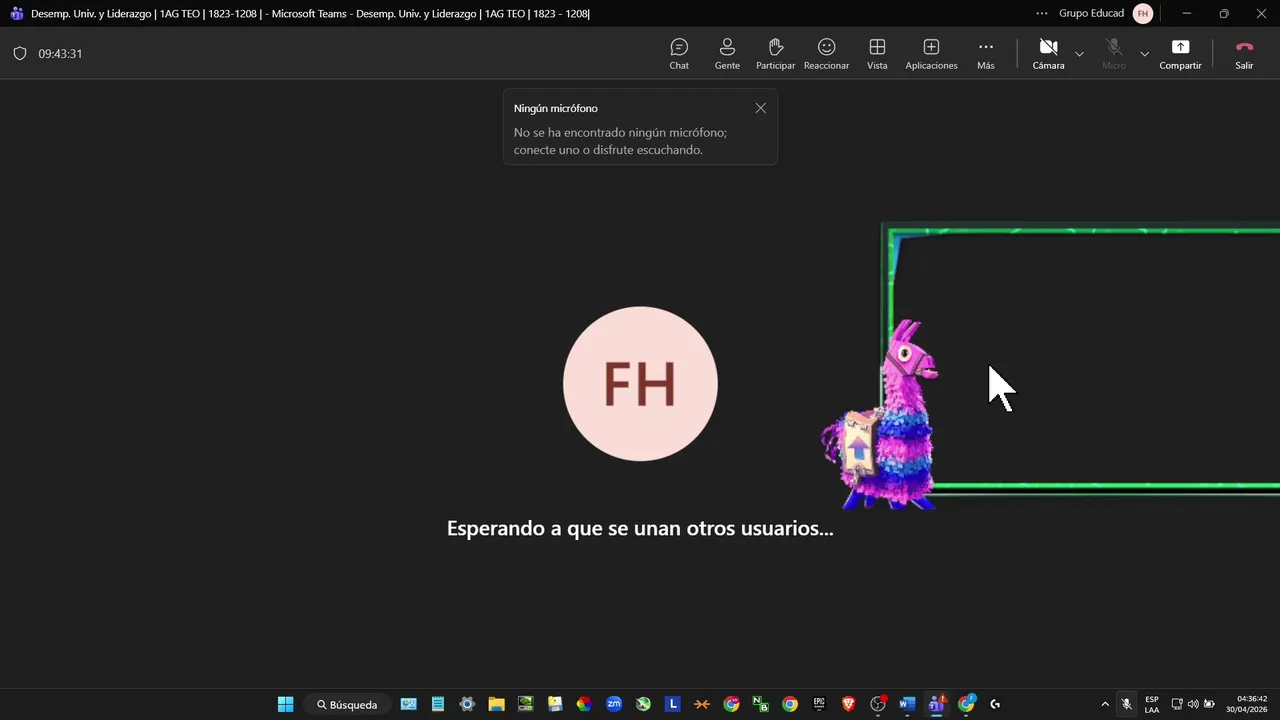Click the Microsoft Teams logo in title bar

[16, 13]
